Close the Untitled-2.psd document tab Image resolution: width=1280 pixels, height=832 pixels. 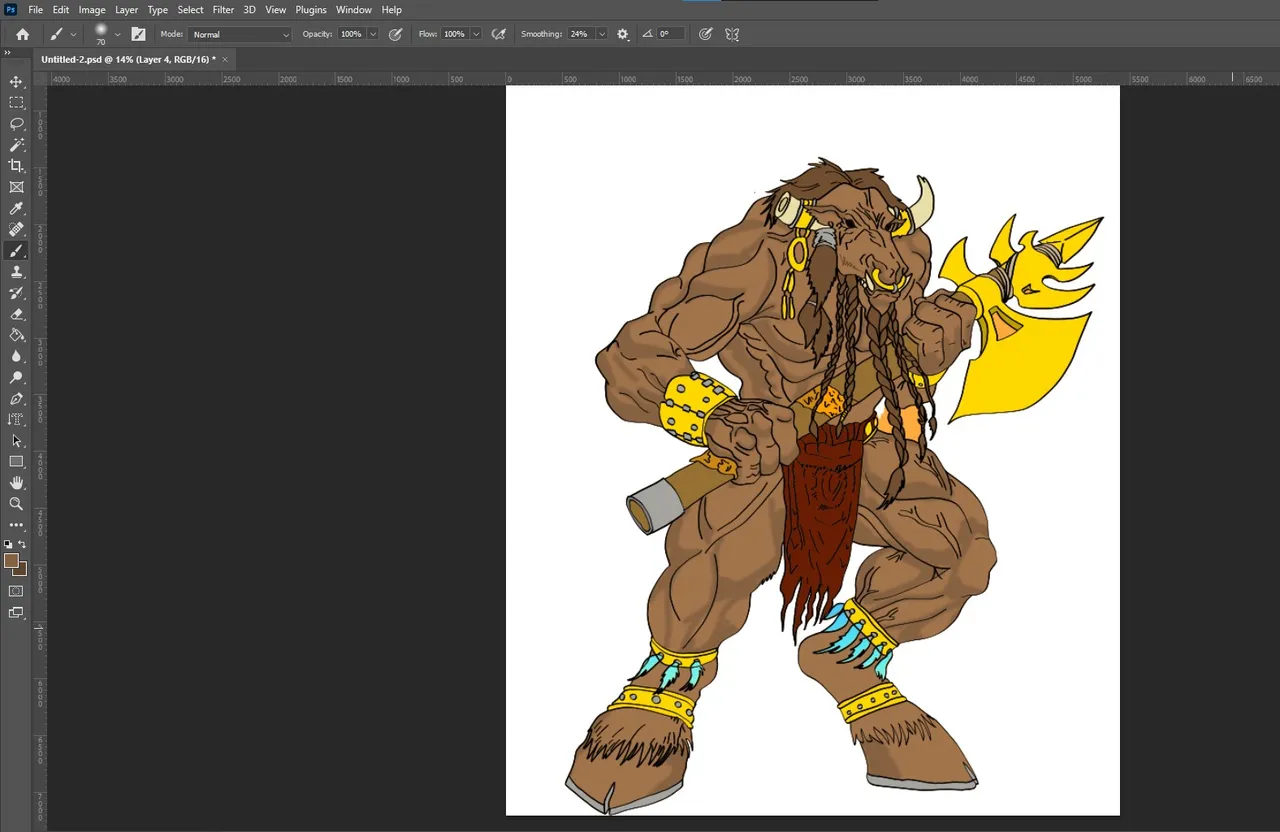pos(225,60)
